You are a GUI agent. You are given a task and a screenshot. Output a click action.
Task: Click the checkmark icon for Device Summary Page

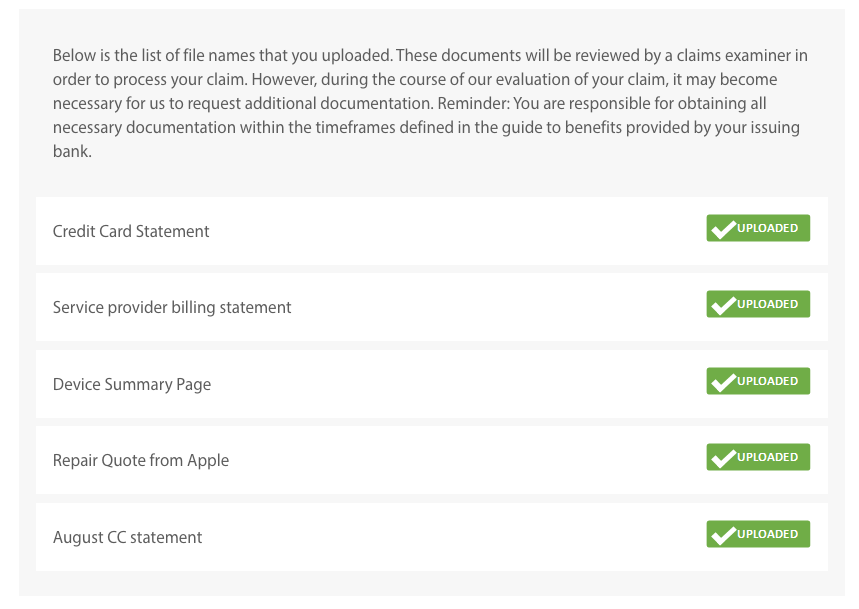click(723, 382)
